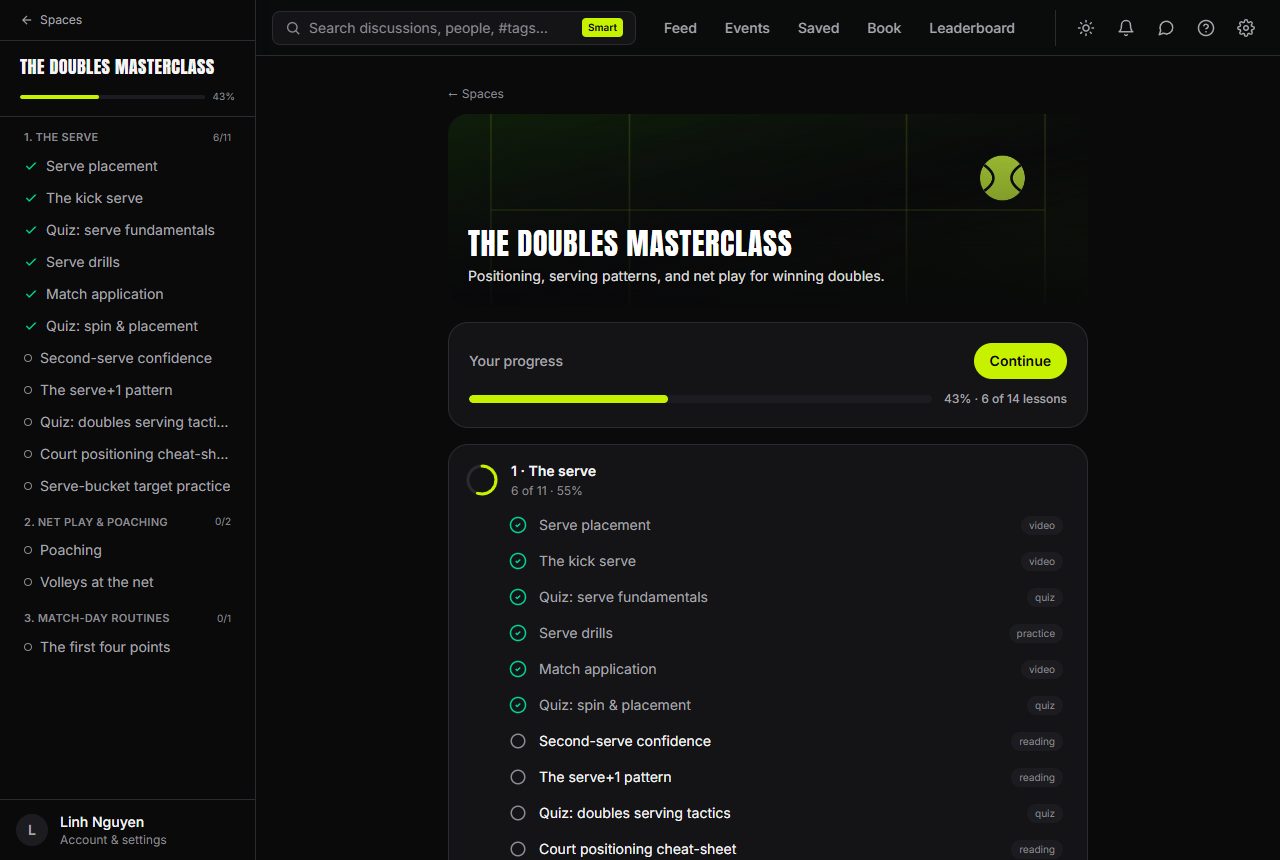
Task: Open the Feed tab
Action: pos(680,28)
